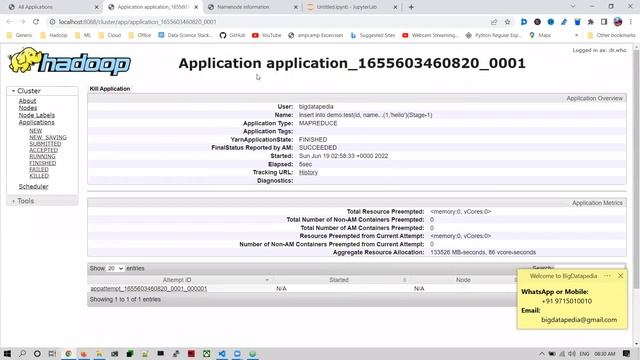Filter applications by RUNNING state
Viewport: 640px width, 360px height.
point(42,156)
